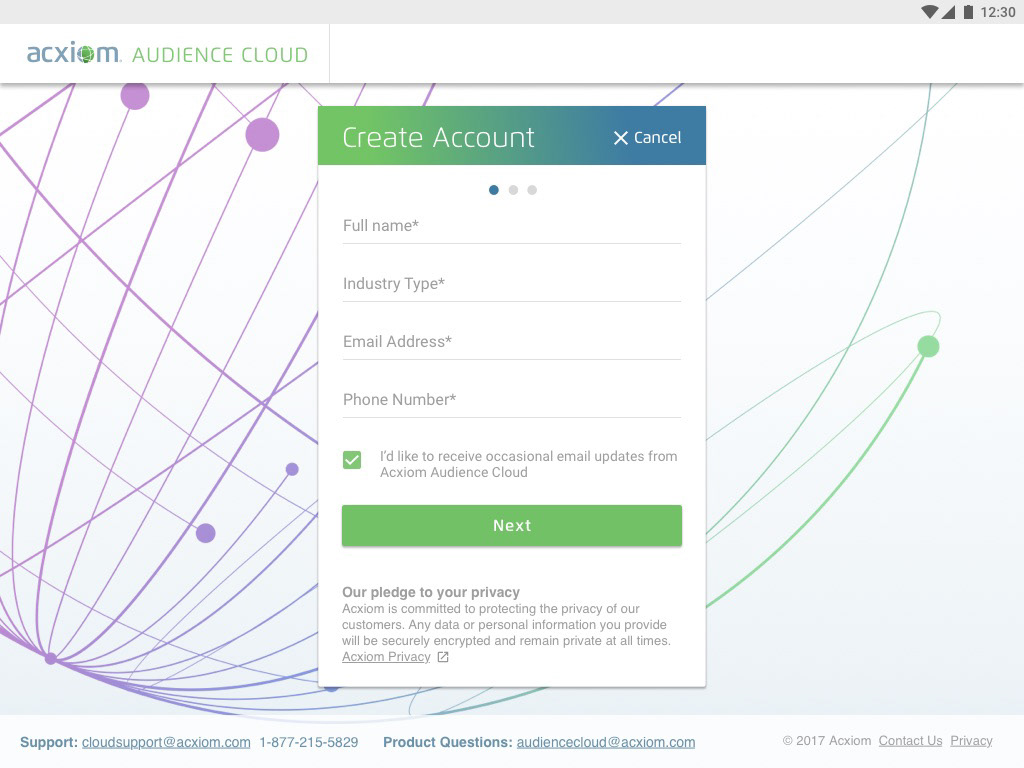Click the external link icon near Acxiom Privacy
The height and width of the screenshot is (768, 1024).
[x=443, y=657]
